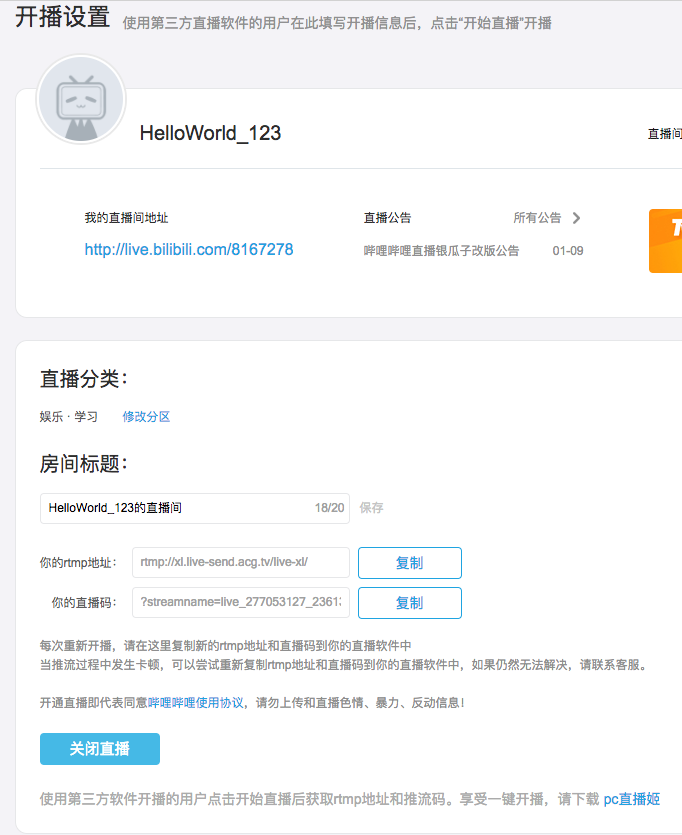Viewport: 682px width, 835px height.
Task: Open the 所有公告 announcements list
Action: tap(537, 218)
